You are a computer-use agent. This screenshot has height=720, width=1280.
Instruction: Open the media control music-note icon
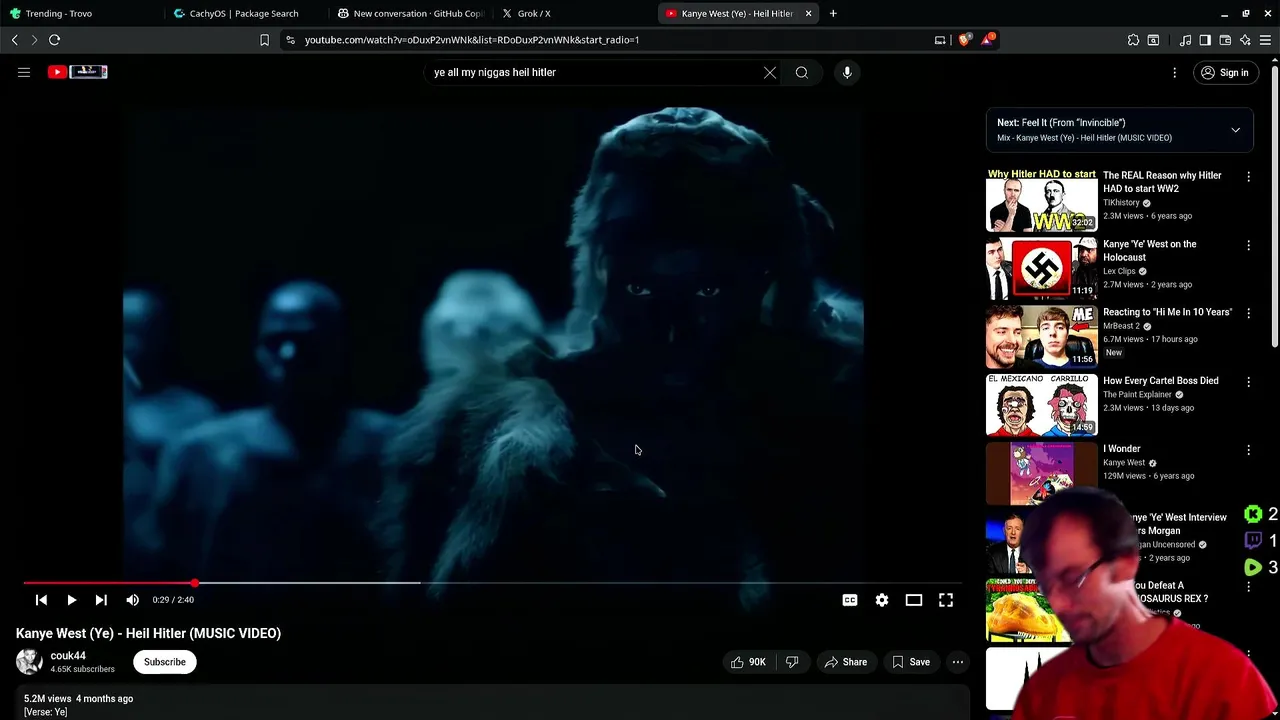coord(1185,40)
